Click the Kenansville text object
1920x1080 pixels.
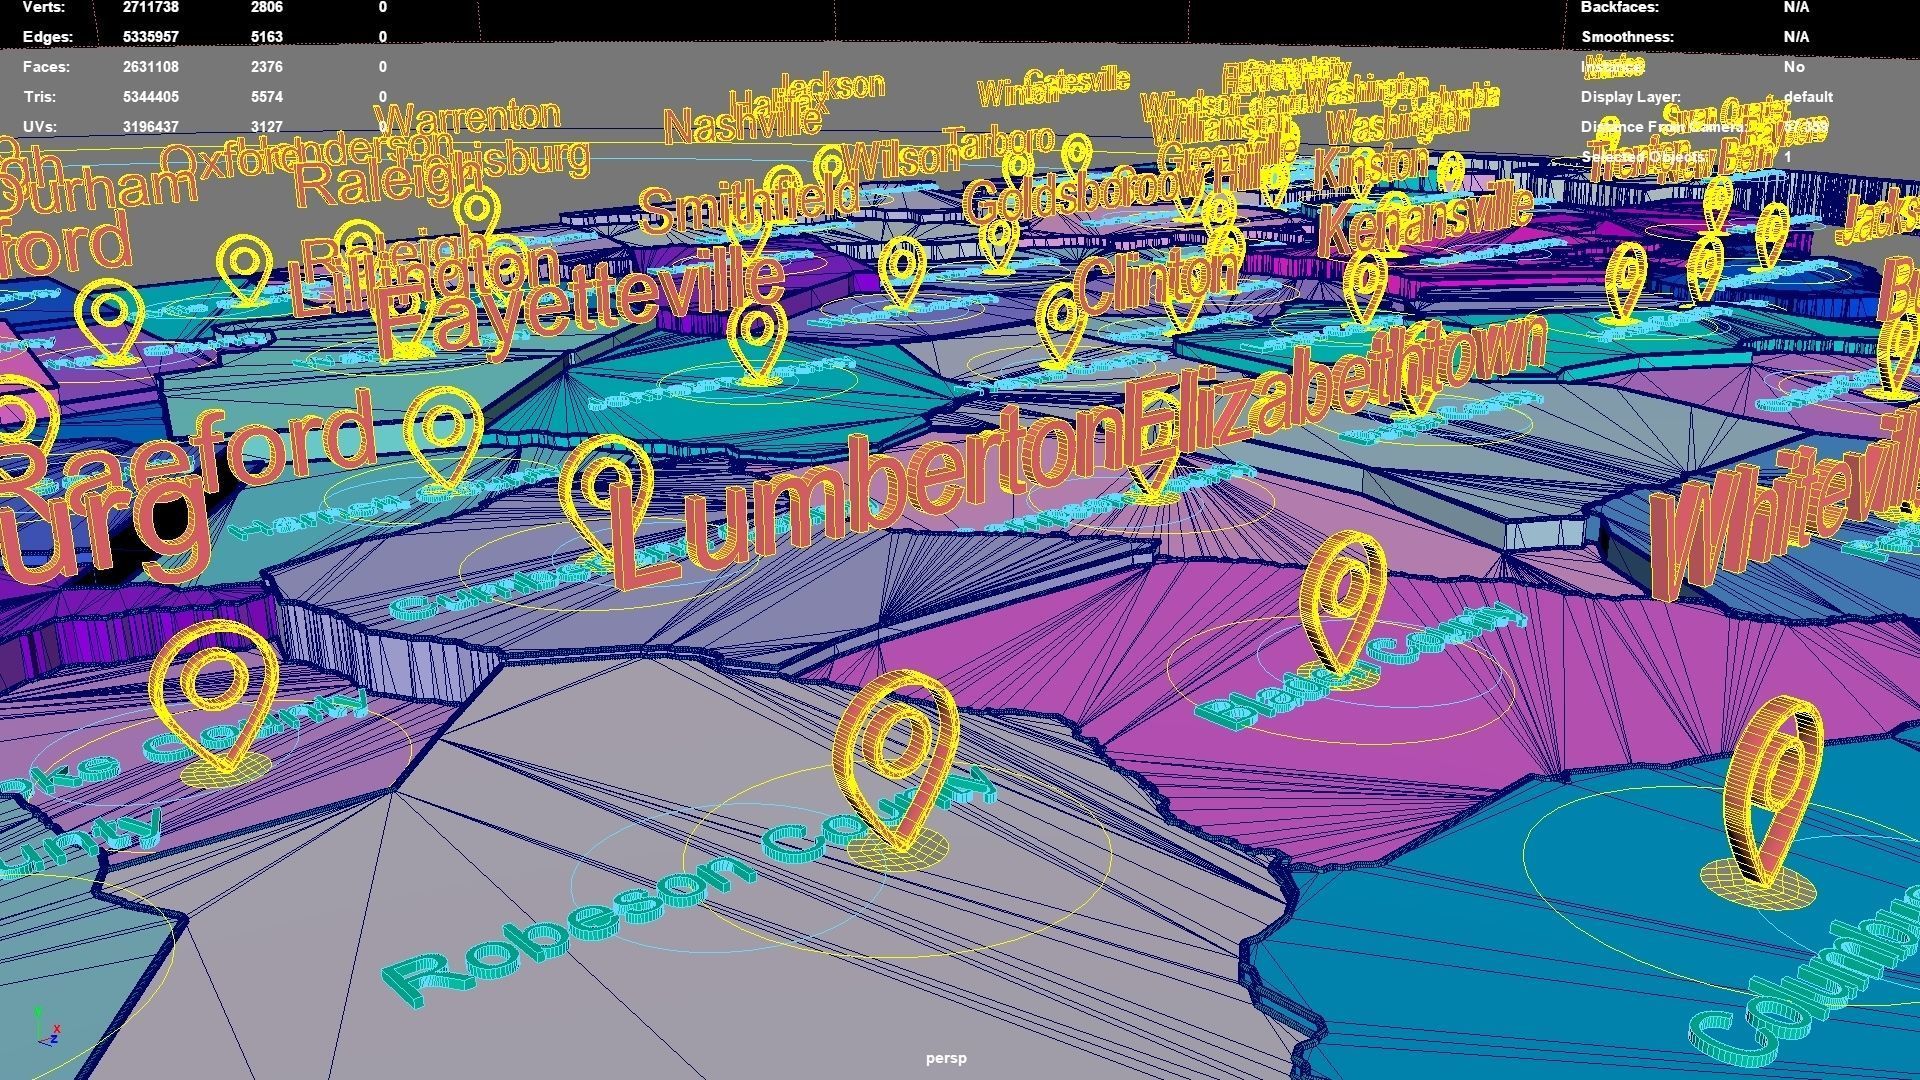pyautogui.click(x=1424, y=220)
